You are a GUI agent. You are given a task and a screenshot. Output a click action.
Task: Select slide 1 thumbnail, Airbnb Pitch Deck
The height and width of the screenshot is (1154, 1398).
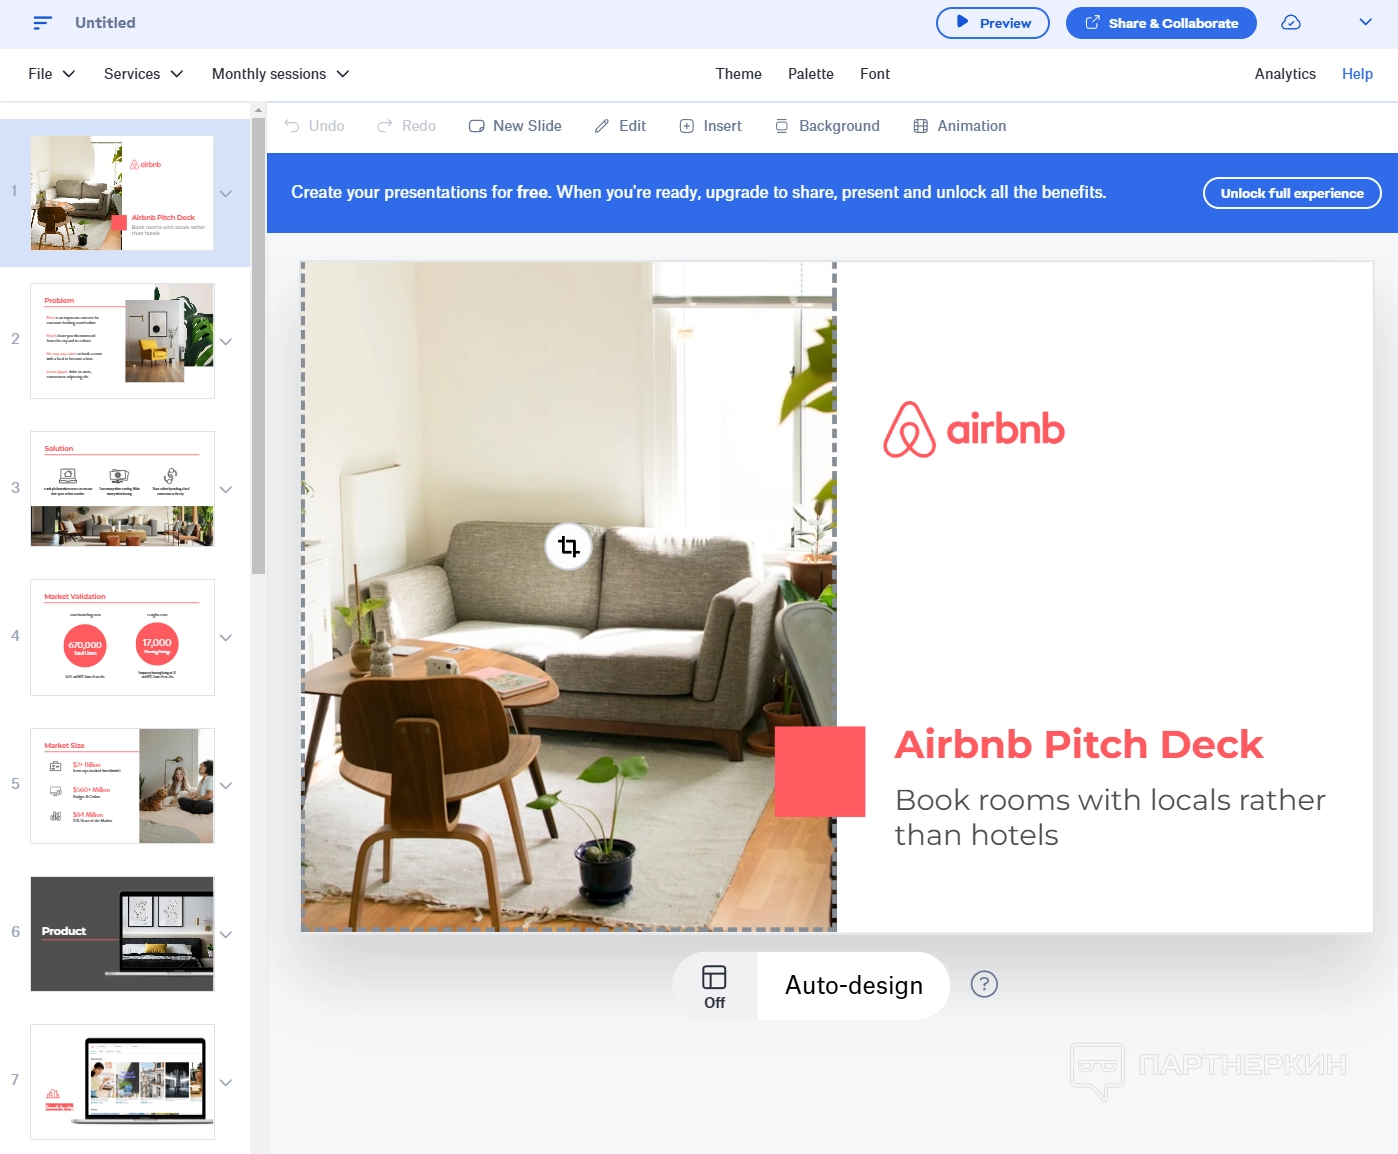coord(122,193)
